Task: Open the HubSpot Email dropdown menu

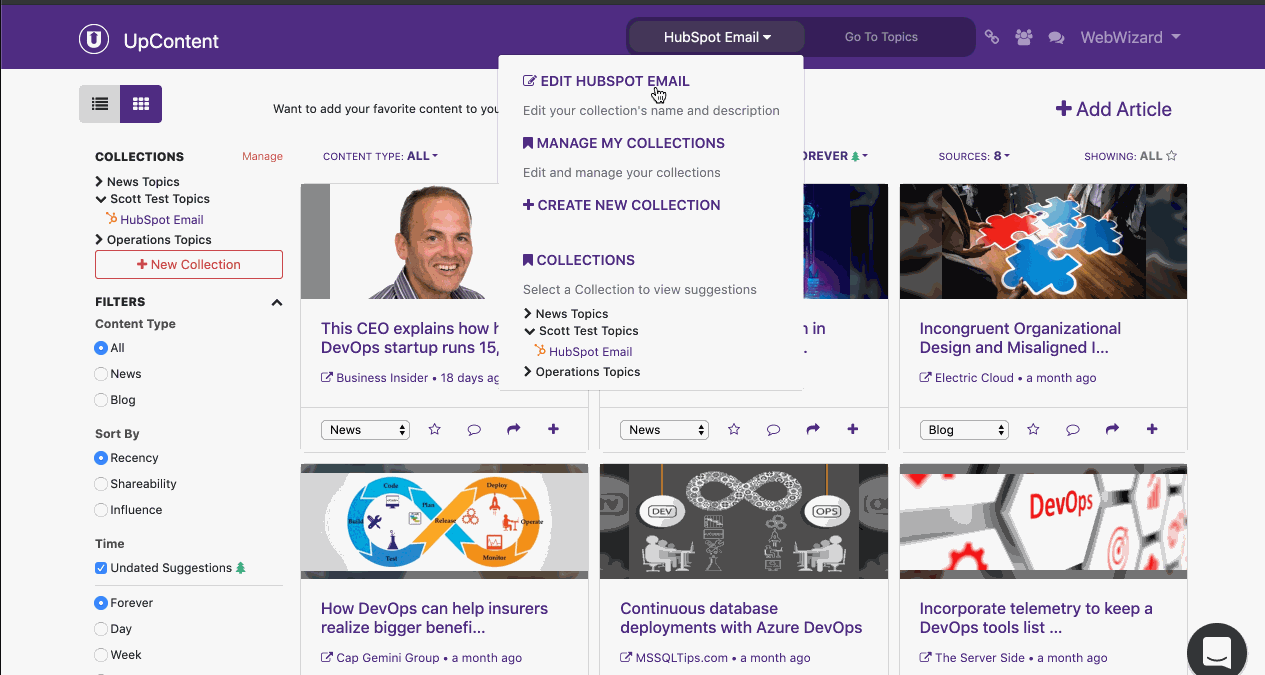Action: (x=715, y=36)
